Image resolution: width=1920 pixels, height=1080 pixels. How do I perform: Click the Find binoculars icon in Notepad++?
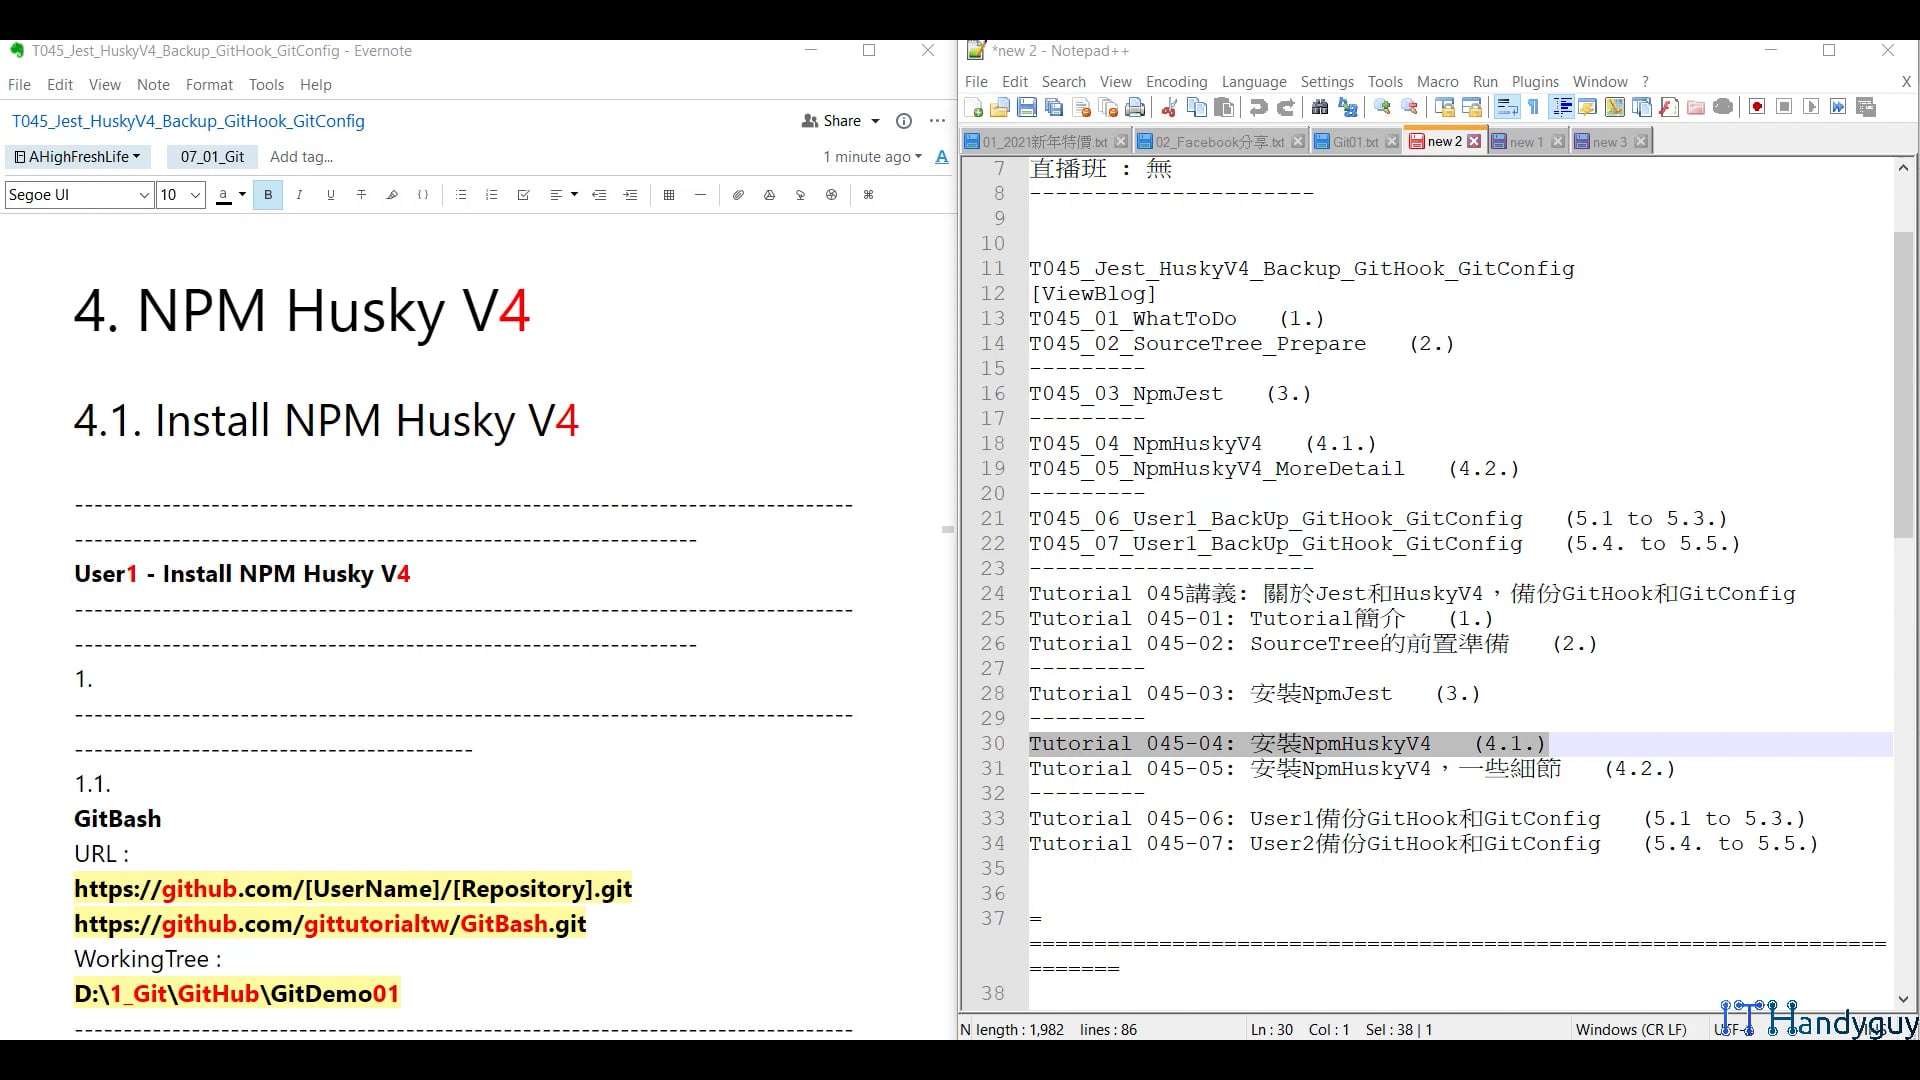1320,107
